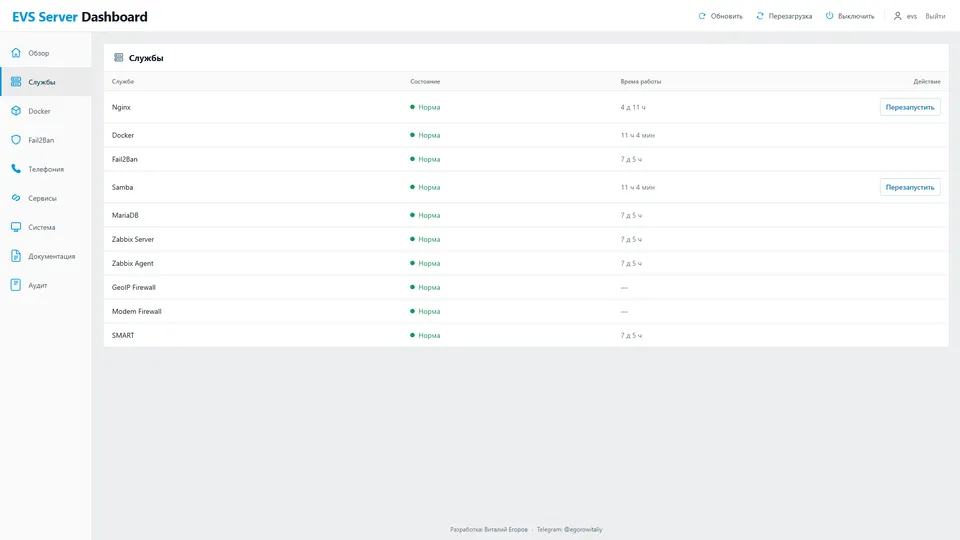Click the Nginx uptime 4 д 11 ч
Viewport: 960px width, 540px height.
click(x=632, y=107)
